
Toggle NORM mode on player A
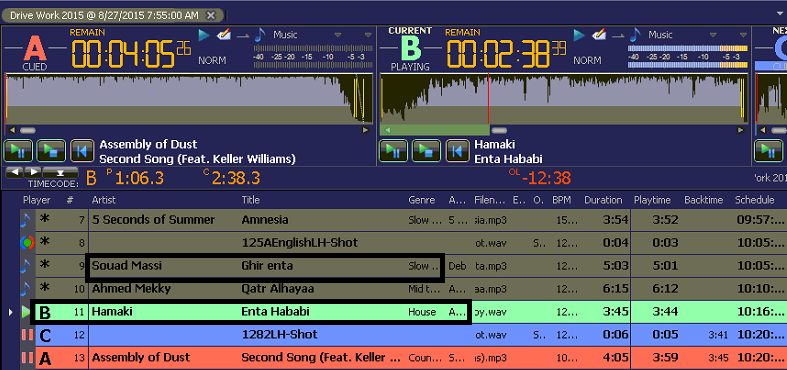point(212,60)
